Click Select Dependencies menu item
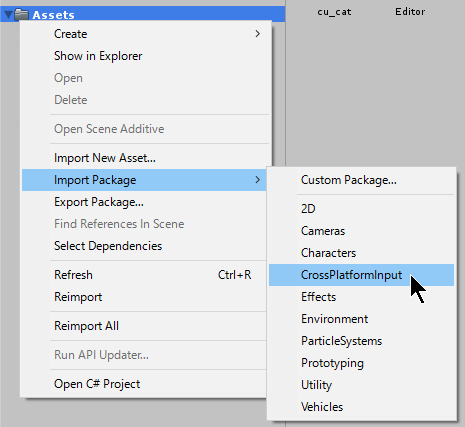 pyautogui.click(x=108, y=246)
